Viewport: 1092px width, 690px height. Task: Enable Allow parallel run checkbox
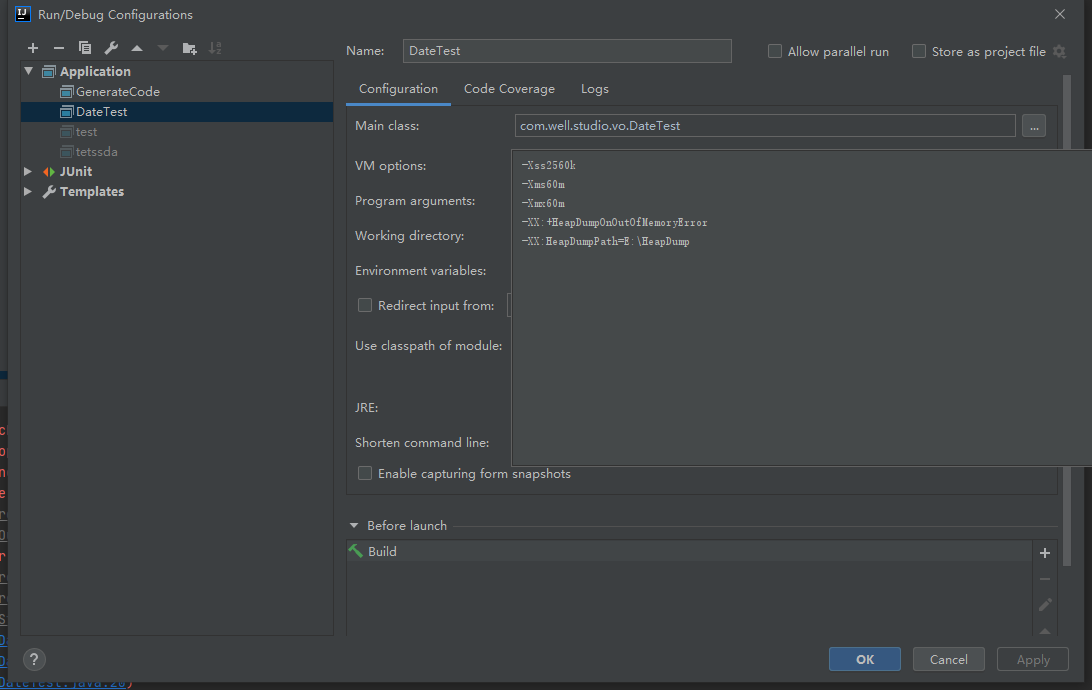(x=774, y=52)
